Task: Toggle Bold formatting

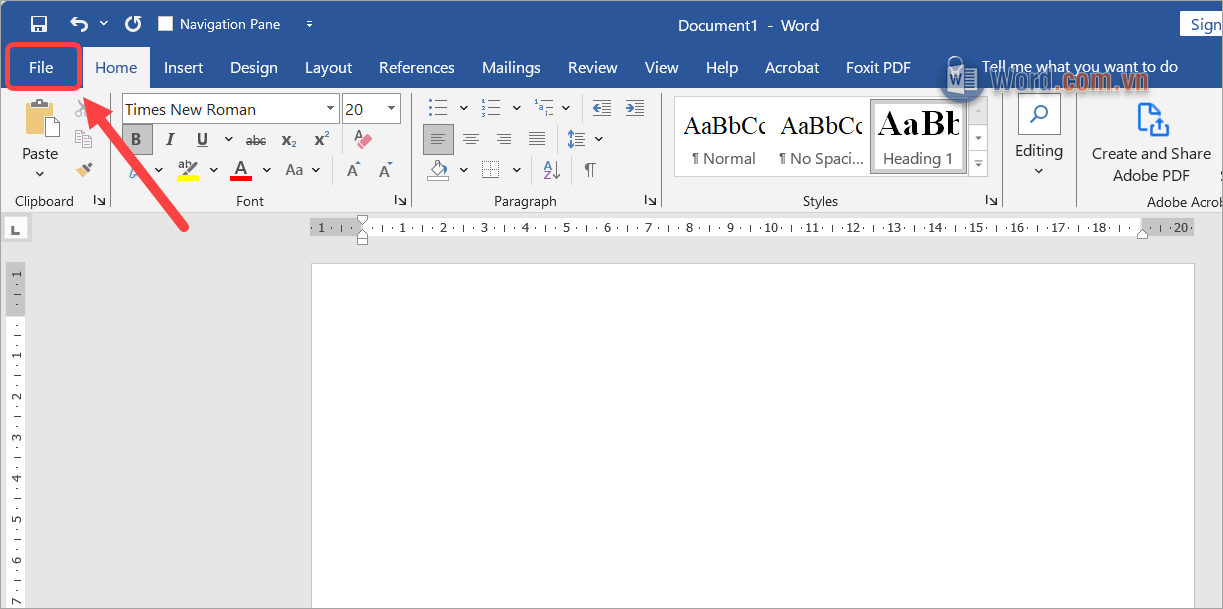Action: pyautogui.click(x=137, y=140)
